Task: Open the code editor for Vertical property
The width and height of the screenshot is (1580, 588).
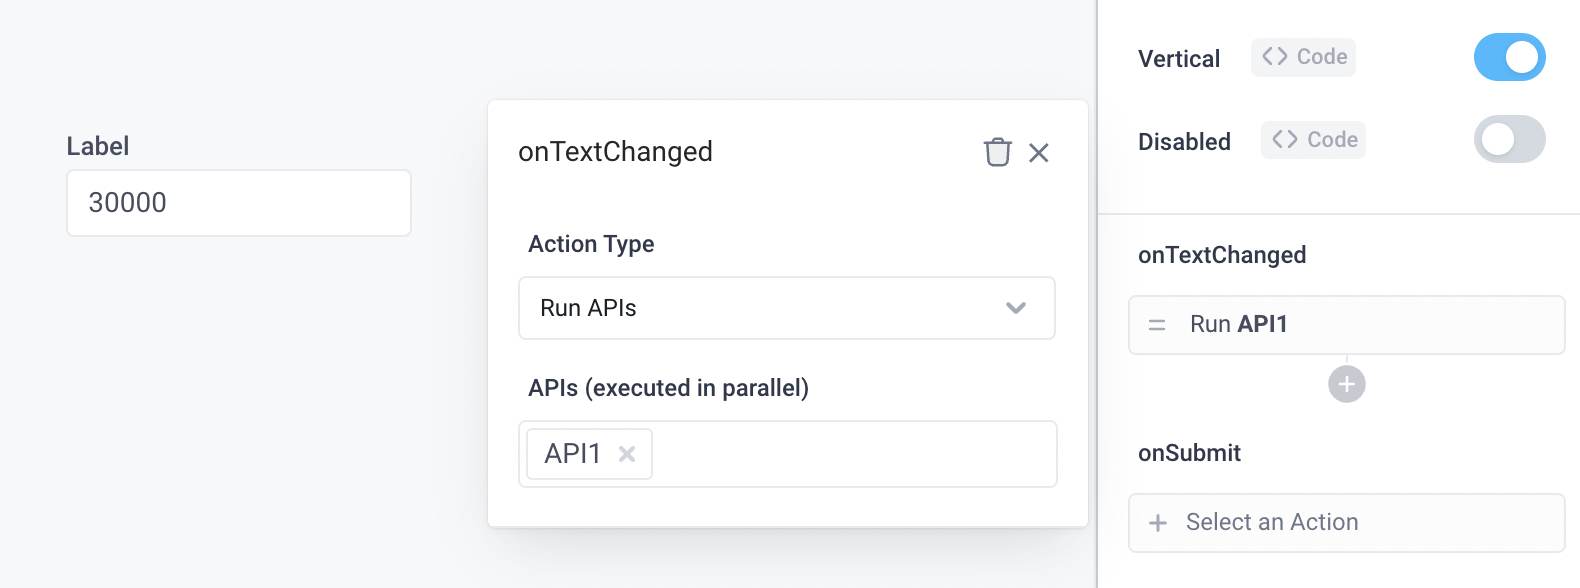Action: (1303, 57)
